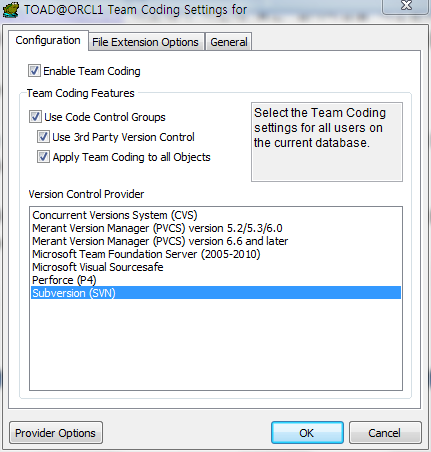Image resolution: width=431 pixels, height=452 pixels.
Task: Switch to the Configuration tab
Action: 48,40
